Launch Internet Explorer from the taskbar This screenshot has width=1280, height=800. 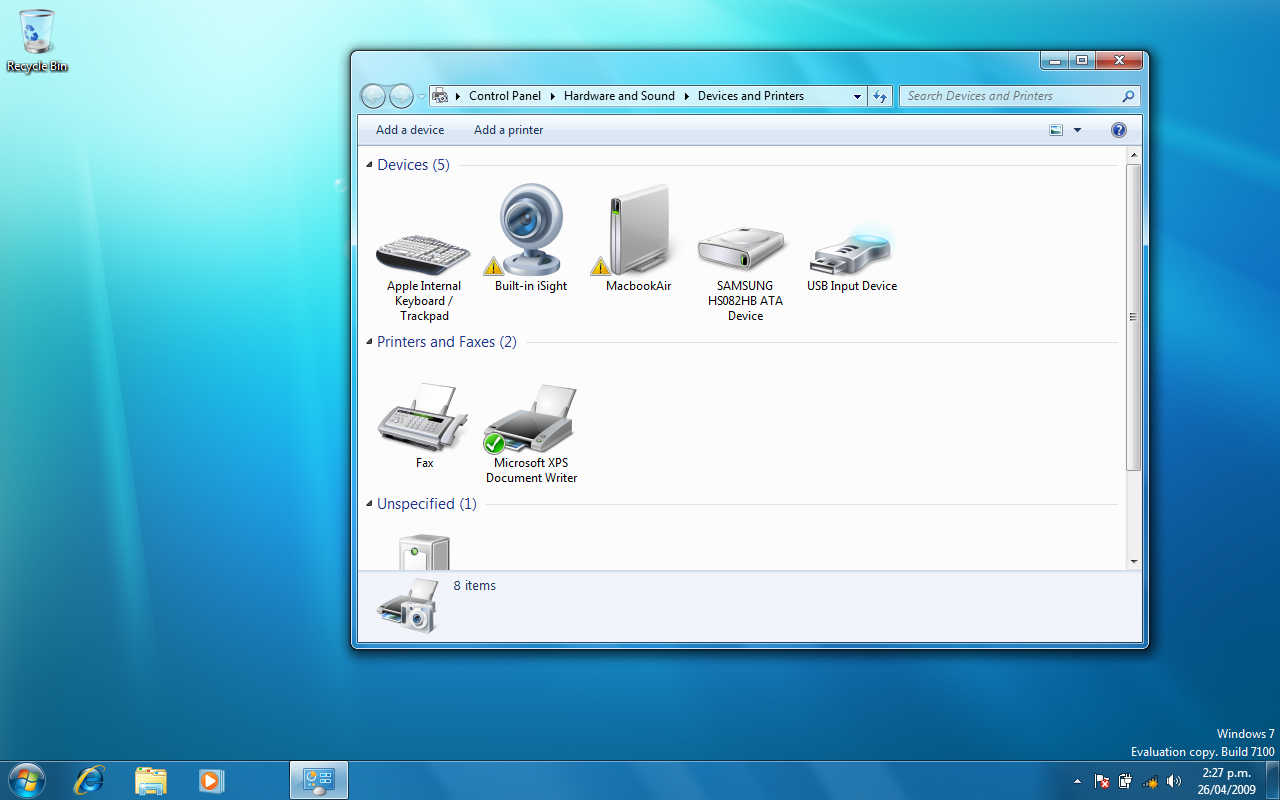(89, 780)
